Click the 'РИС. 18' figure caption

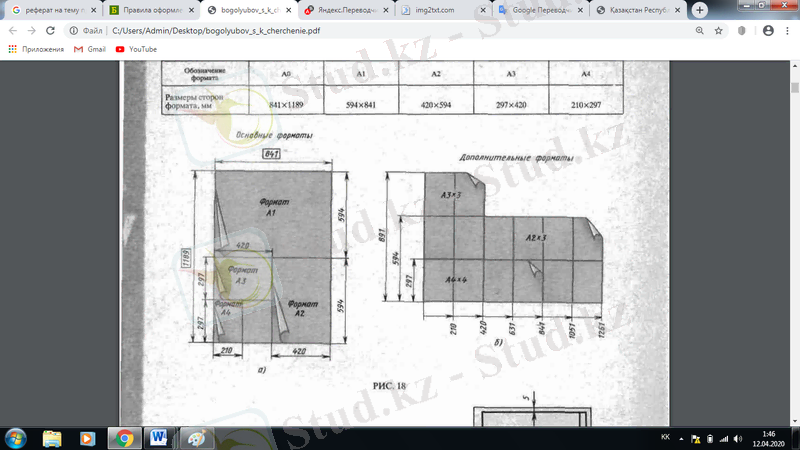(389, 386)
